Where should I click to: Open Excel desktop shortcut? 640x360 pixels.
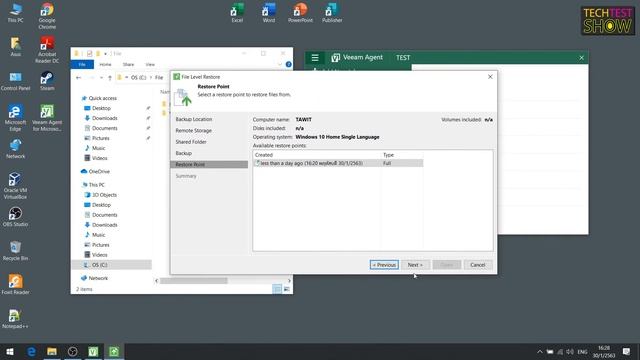(x=237, y=13)
